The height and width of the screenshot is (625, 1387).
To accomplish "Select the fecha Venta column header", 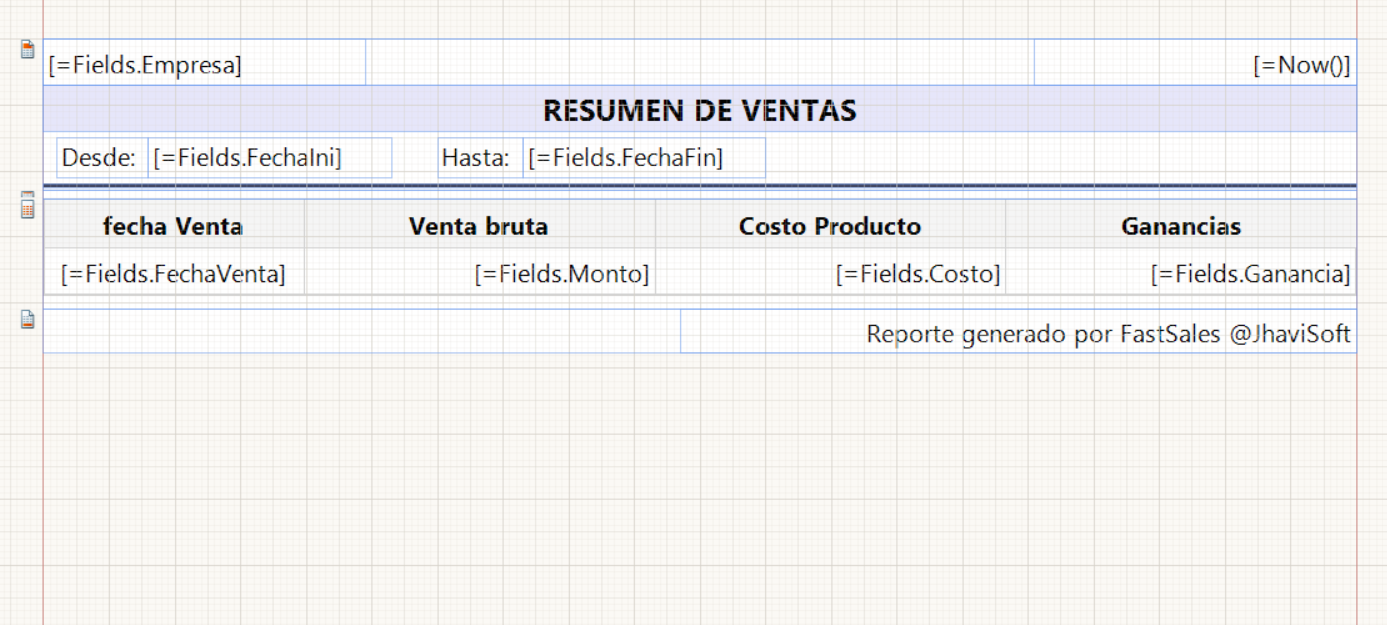I will point(173,227).
